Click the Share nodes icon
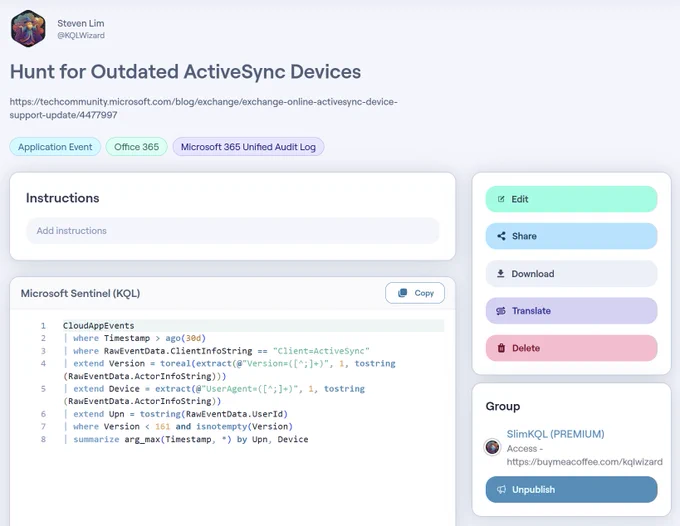Screen dimensions: 680x526 click(x=501, y=236)
